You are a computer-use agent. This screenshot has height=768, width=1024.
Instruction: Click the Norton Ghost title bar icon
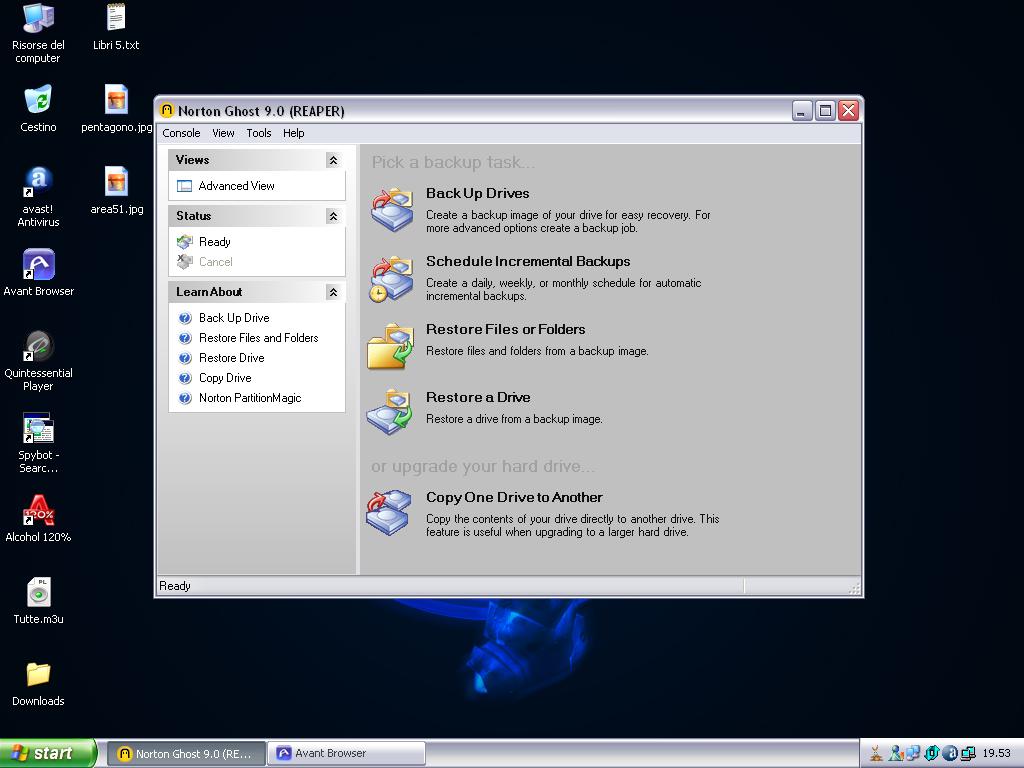167,110
